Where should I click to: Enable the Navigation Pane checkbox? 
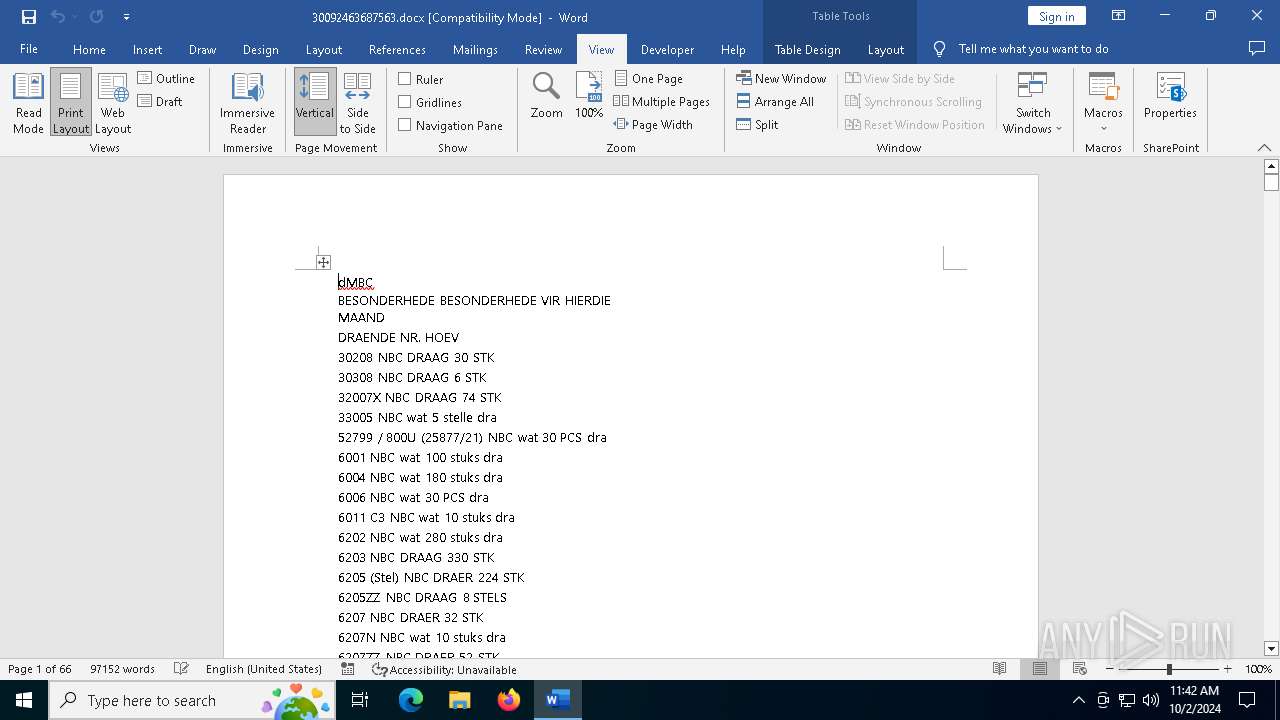pos(450,125)
